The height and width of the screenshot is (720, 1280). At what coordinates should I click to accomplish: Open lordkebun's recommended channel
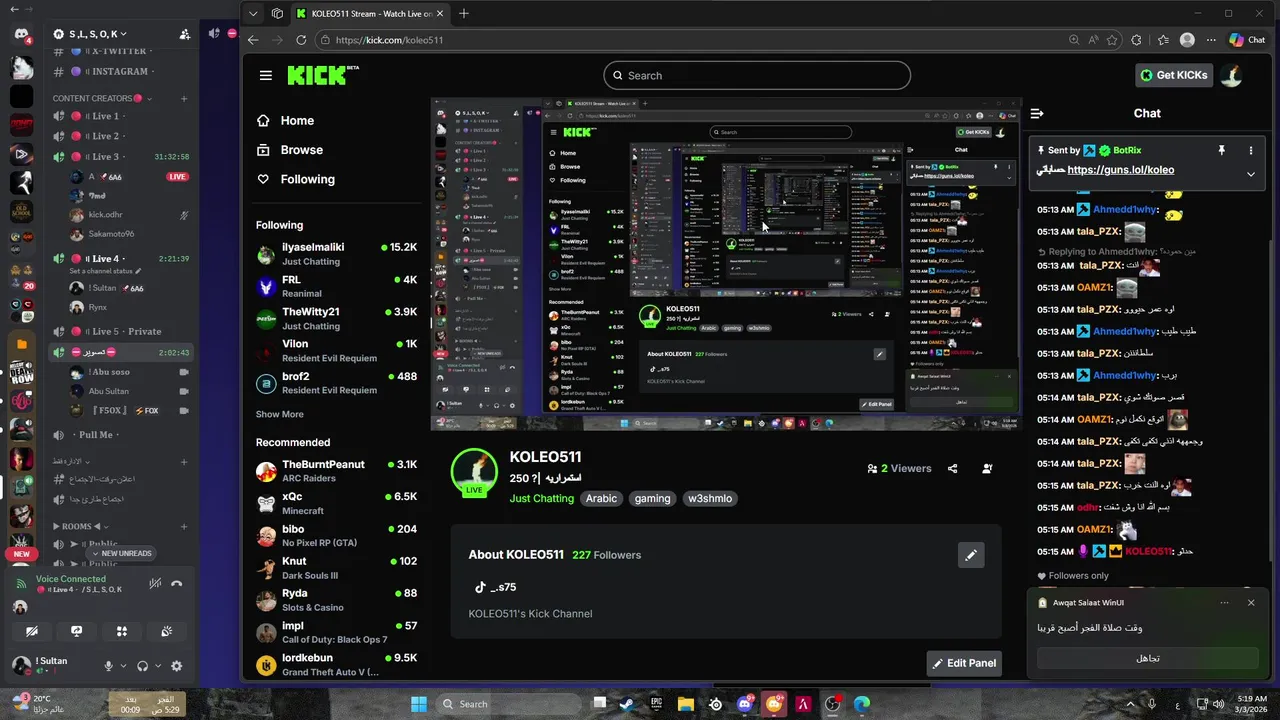[x=336, y=665]
